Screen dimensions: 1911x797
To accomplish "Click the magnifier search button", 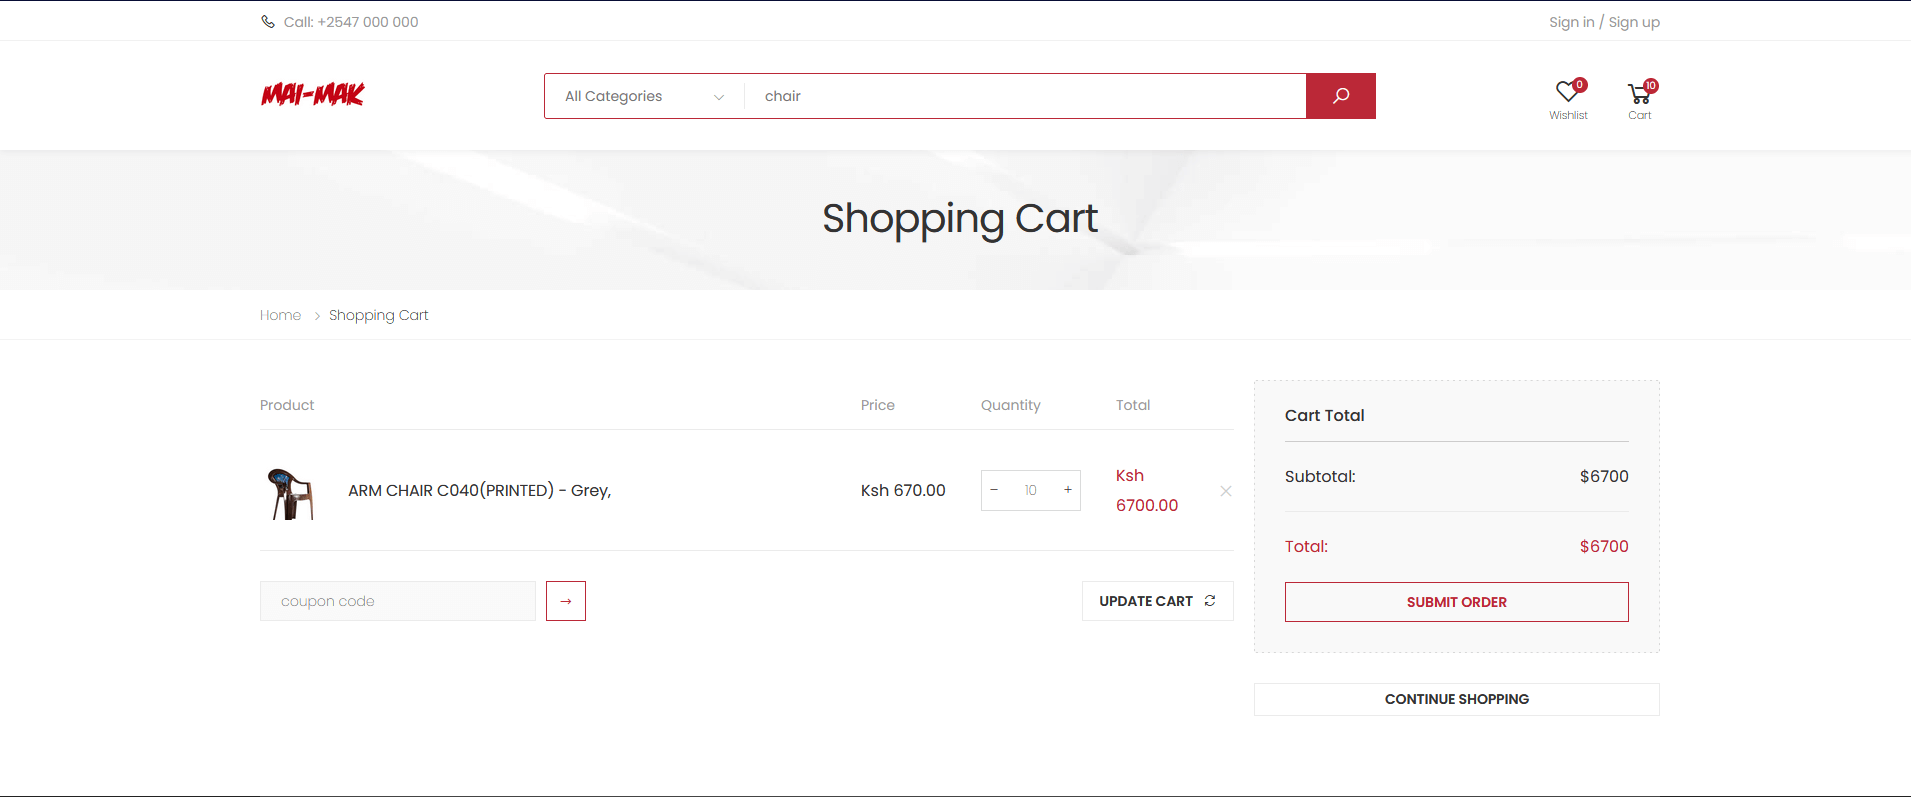I will coord(1340,96).
